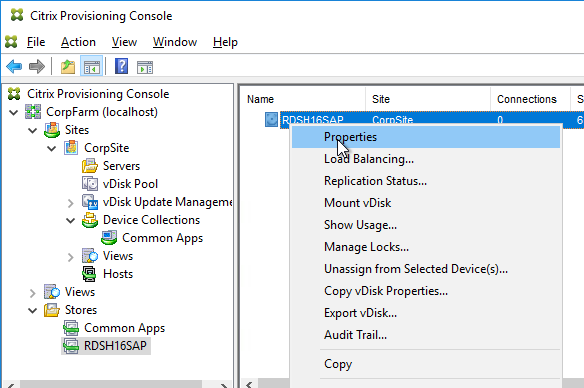The width and height of the screenshot is (584, 388).
Task: Choose Manage Locks... menu entry
Action: point(426,247)
